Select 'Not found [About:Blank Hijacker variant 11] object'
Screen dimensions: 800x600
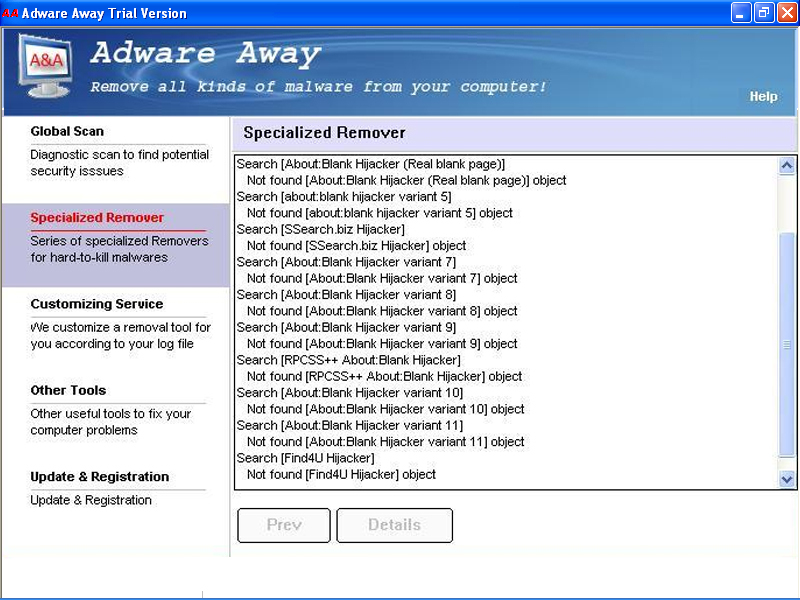[386, 441]
